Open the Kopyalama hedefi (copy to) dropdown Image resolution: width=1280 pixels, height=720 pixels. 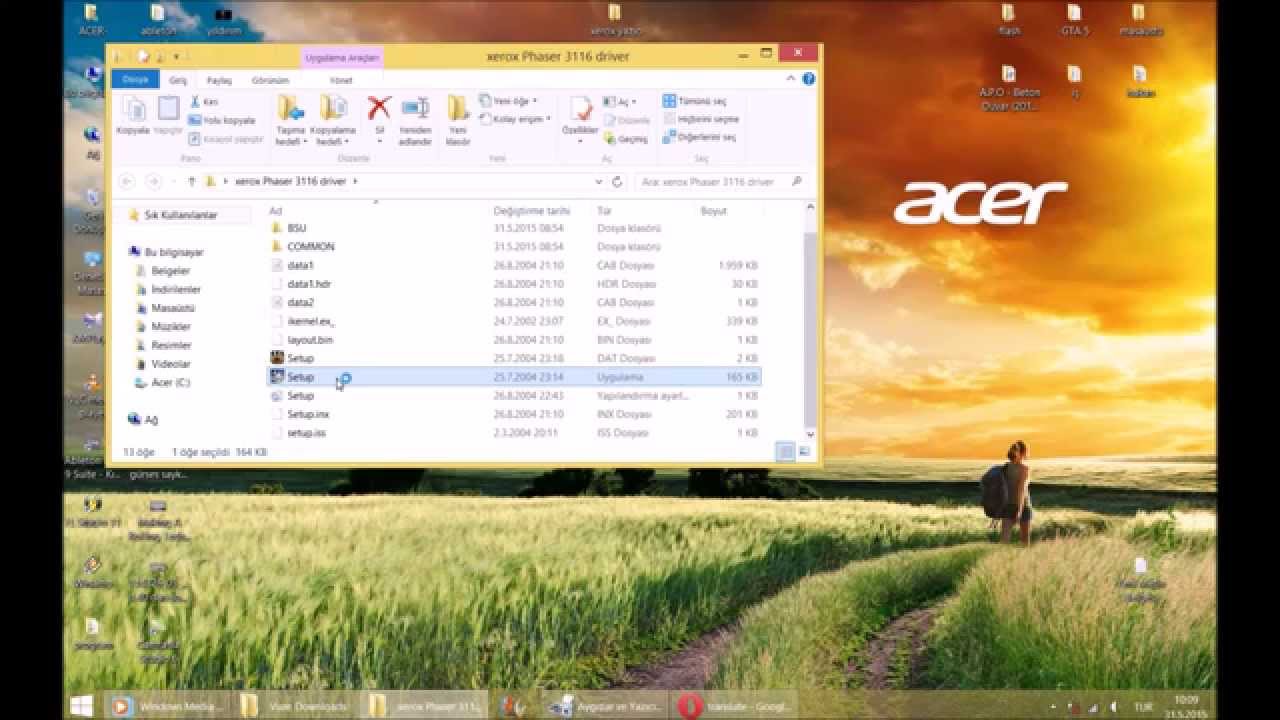coord(333,137)
